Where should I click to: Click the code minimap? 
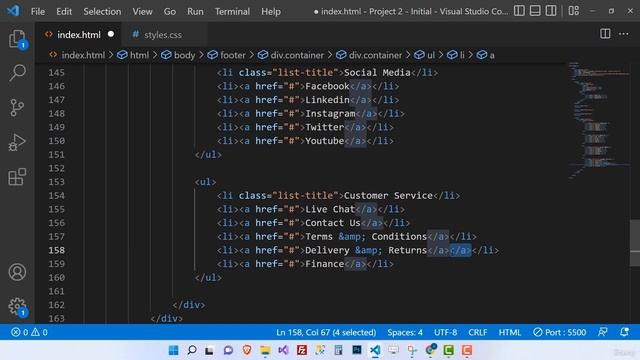tap(598, 120)
